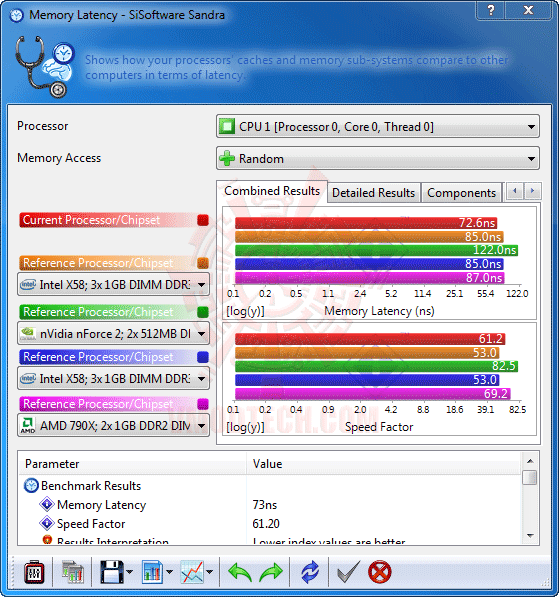Viewport: 559px width, 597px height.
Task: Click the green plus icon beside Random
Action: click(227, 158)
